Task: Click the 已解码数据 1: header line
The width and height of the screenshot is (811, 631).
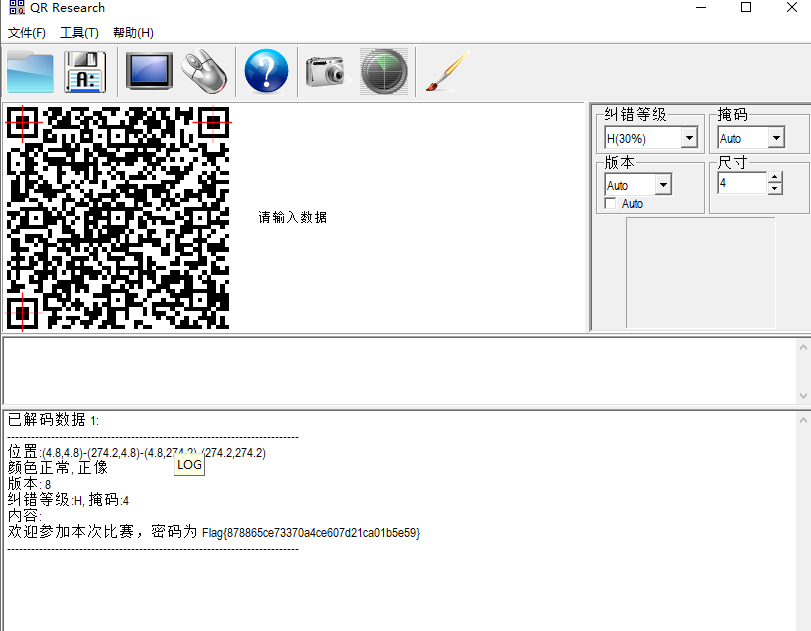Action: pos(53,419)
